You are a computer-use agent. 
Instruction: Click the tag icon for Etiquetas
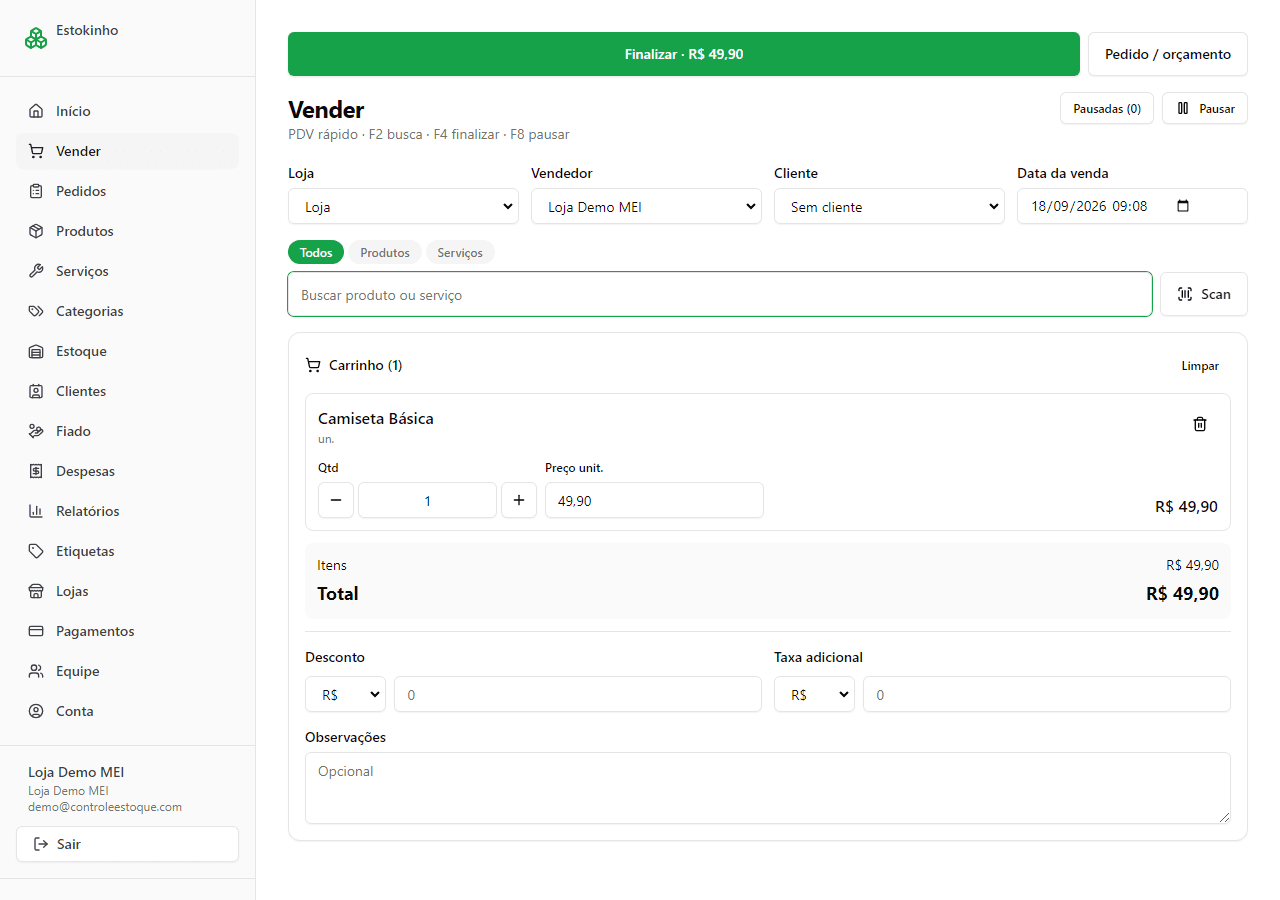(36, 551)
